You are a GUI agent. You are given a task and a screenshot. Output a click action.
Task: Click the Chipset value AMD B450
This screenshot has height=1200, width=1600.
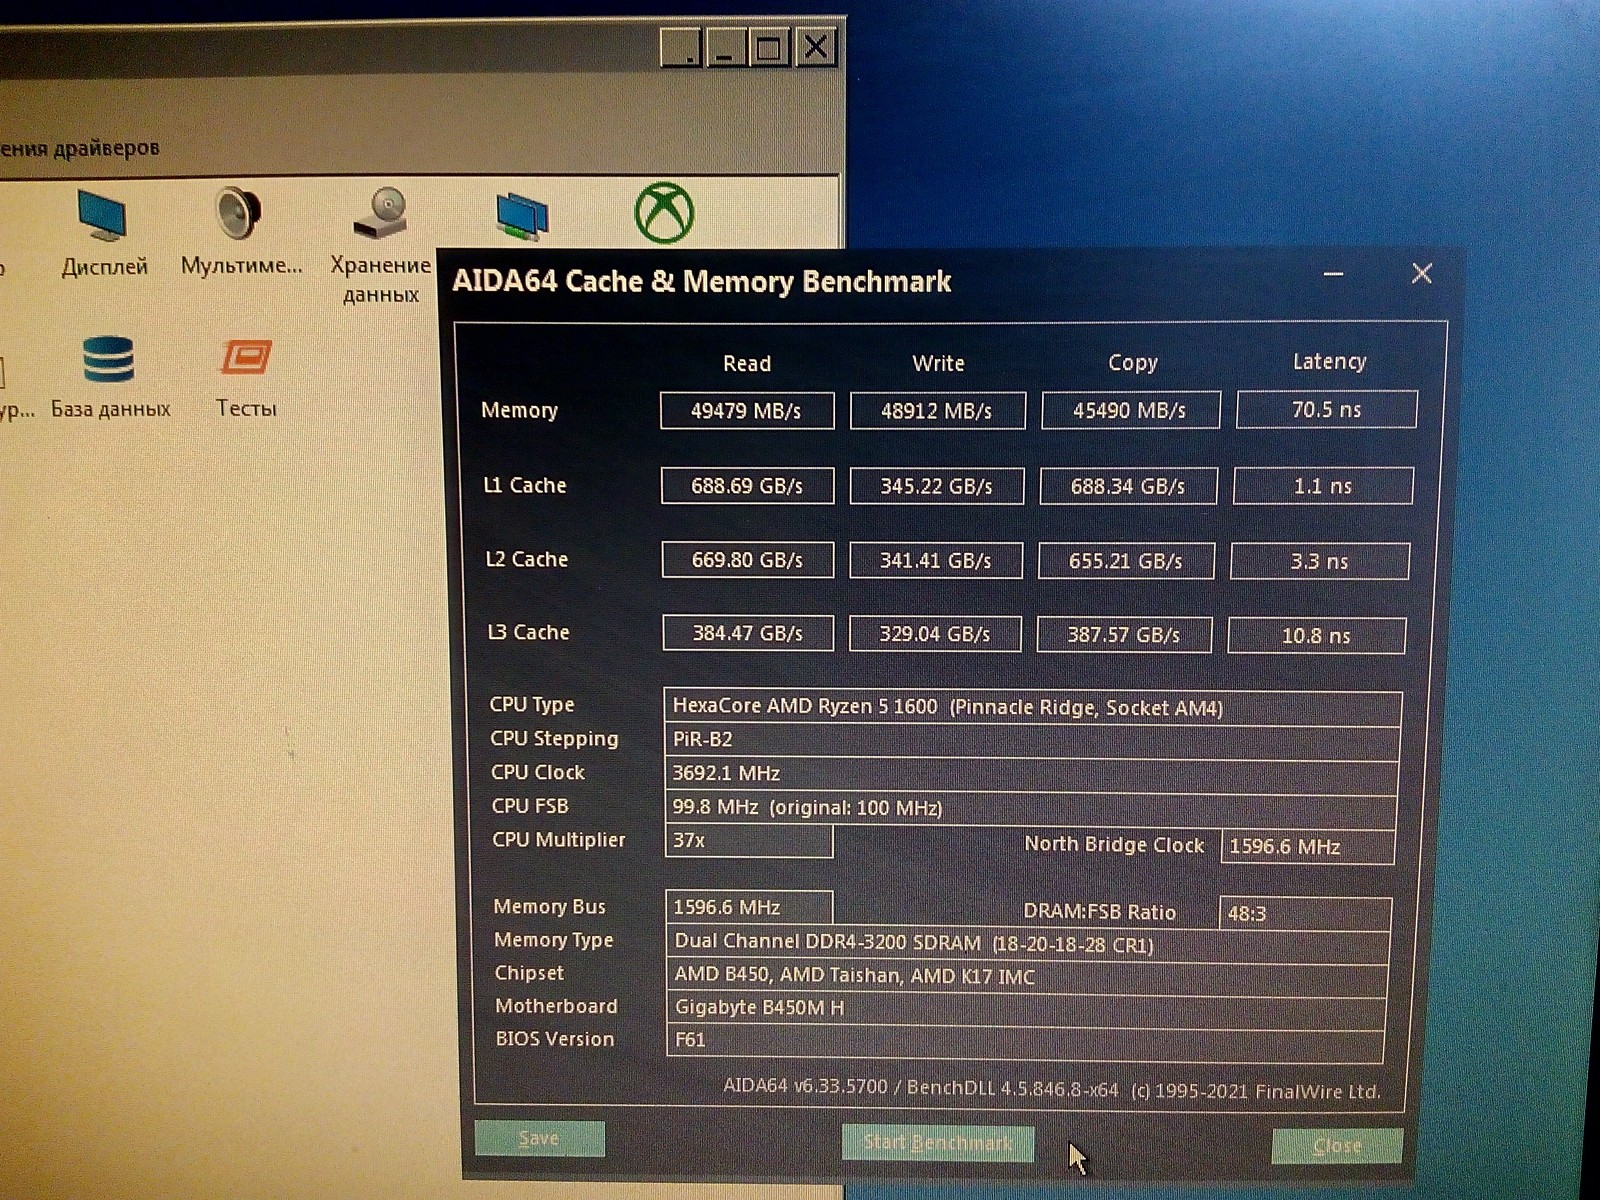click(1027, 976)
